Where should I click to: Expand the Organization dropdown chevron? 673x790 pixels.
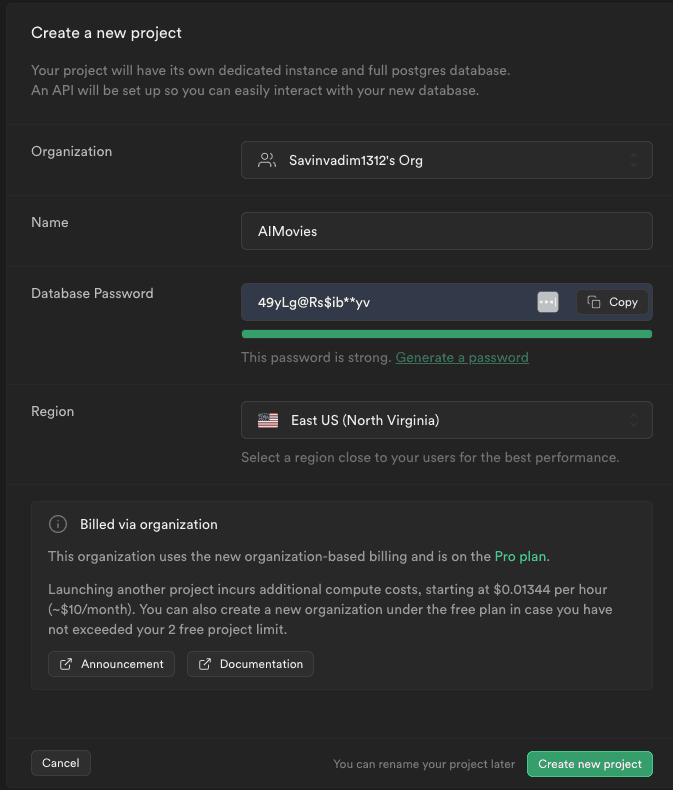633,160
